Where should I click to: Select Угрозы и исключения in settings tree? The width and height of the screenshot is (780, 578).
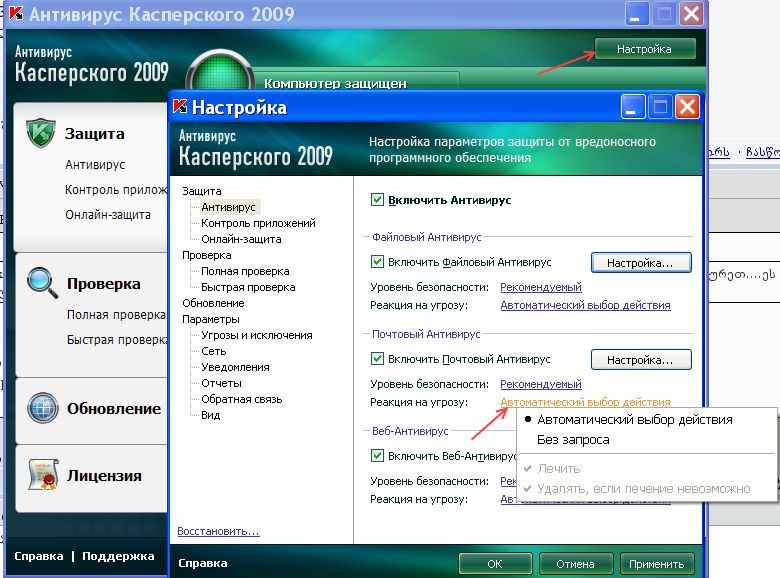(x=257, y=335)
